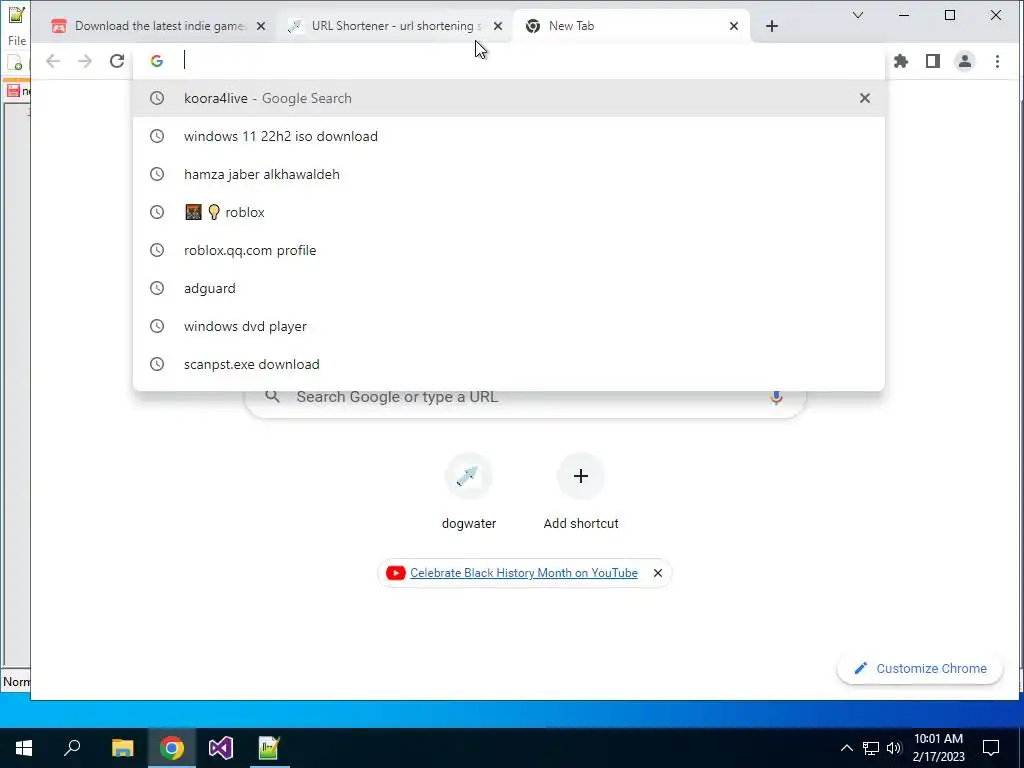Click the Customize Chrome button
The width and height of the screenshot is (1024, 768).
[920, 668]
